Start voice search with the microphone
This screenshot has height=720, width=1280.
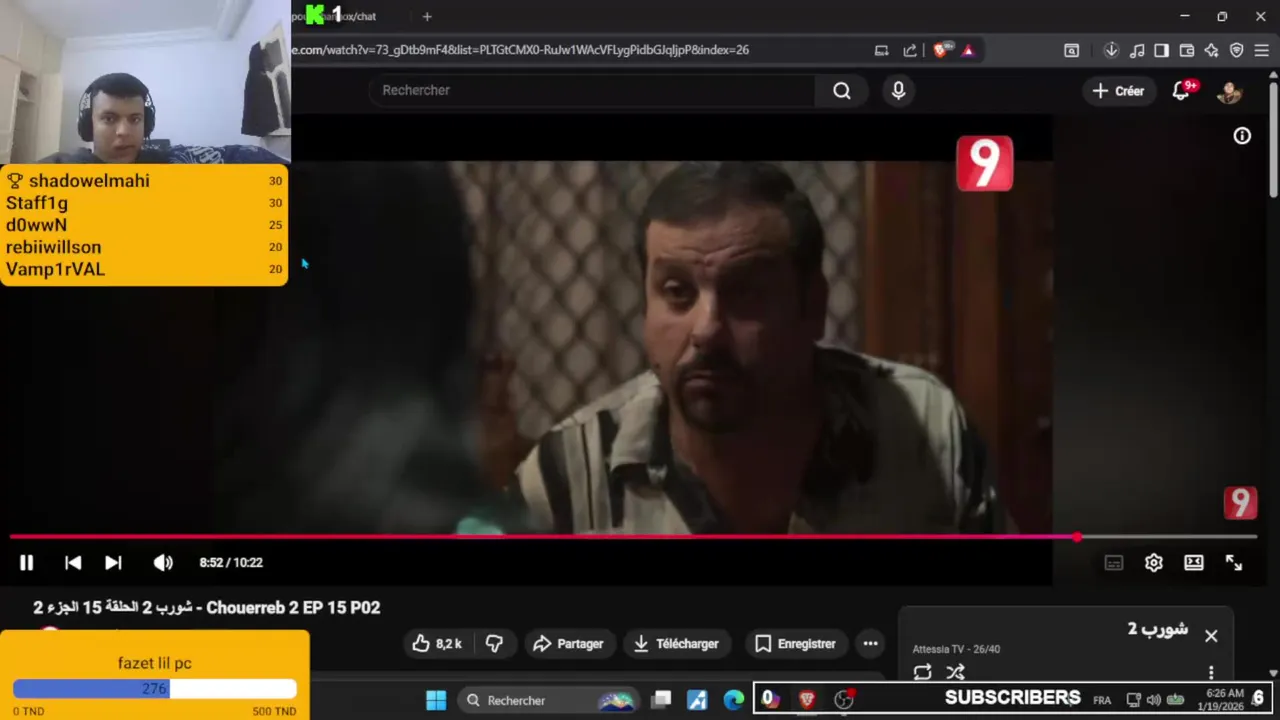pyautogui.click(x=898, y=91)
